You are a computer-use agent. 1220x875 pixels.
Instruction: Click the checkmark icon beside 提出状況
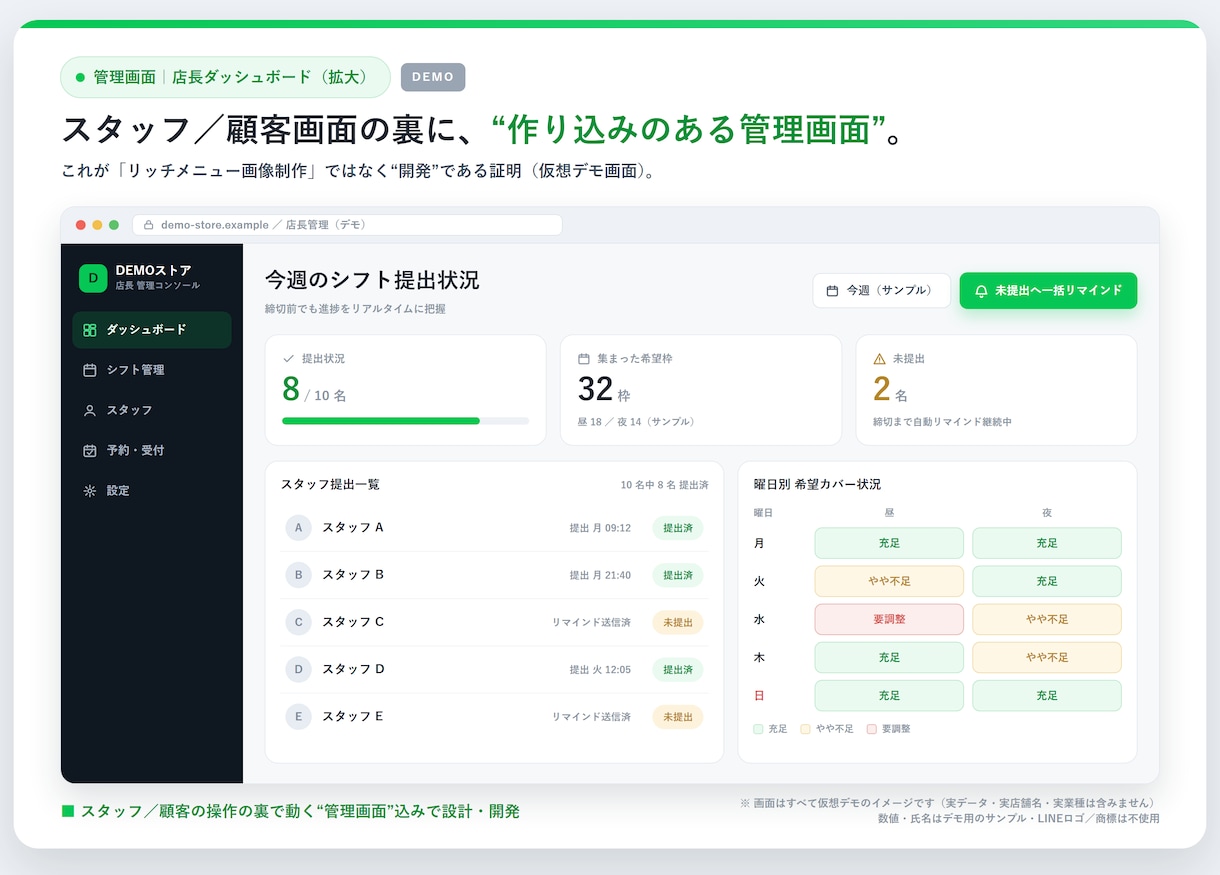(289, 358)
